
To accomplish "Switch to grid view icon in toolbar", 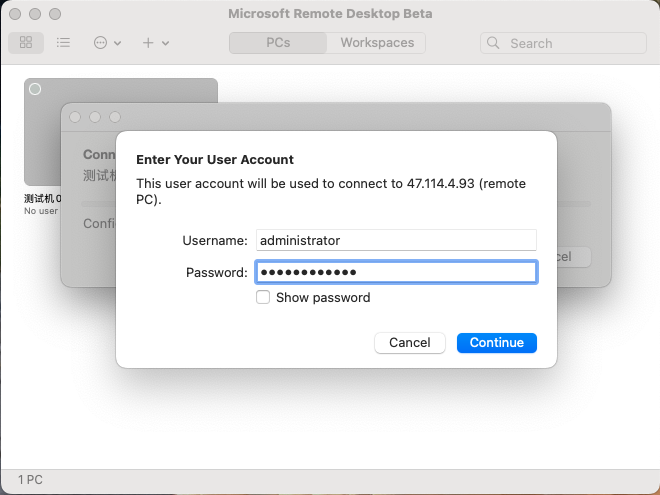I will (x=26, y=43).
